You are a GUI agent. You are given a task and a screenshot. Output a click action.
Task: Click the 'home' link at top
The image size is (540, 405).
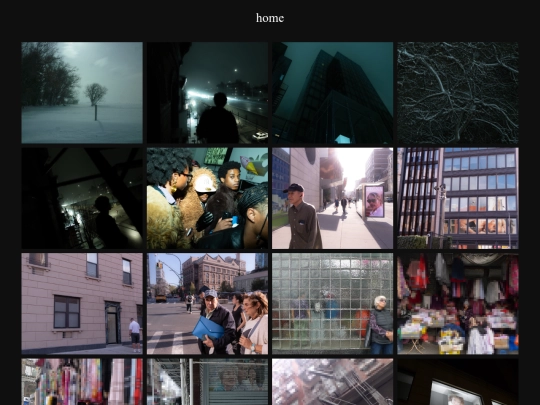(270, 18)
